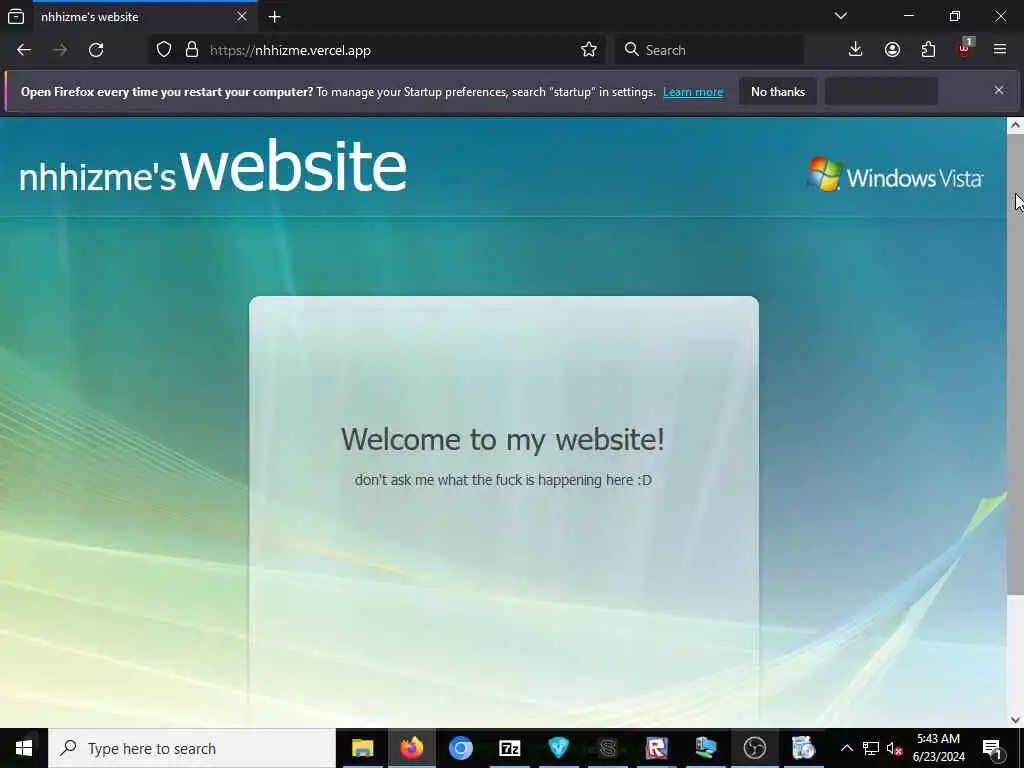Switch to OBS Studio in taskbar
This screenshot has width=1024, height=768.
754,748
